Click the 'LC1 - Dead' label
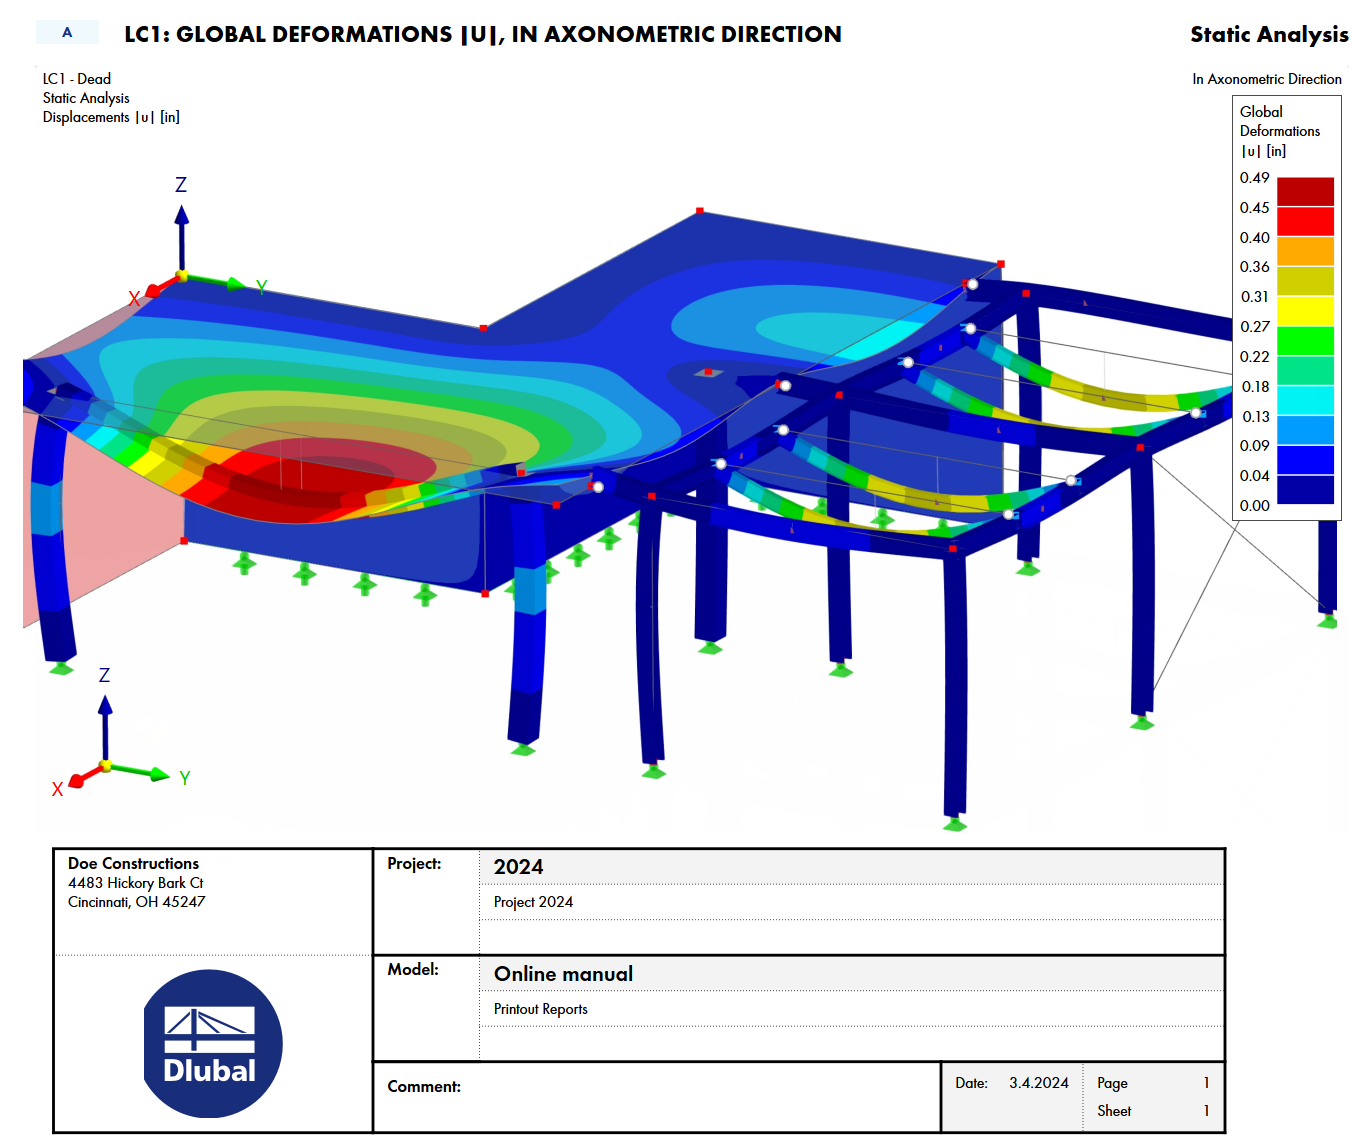The height and width of the screenshot is (1148, 1352). (x=77, y=79)
